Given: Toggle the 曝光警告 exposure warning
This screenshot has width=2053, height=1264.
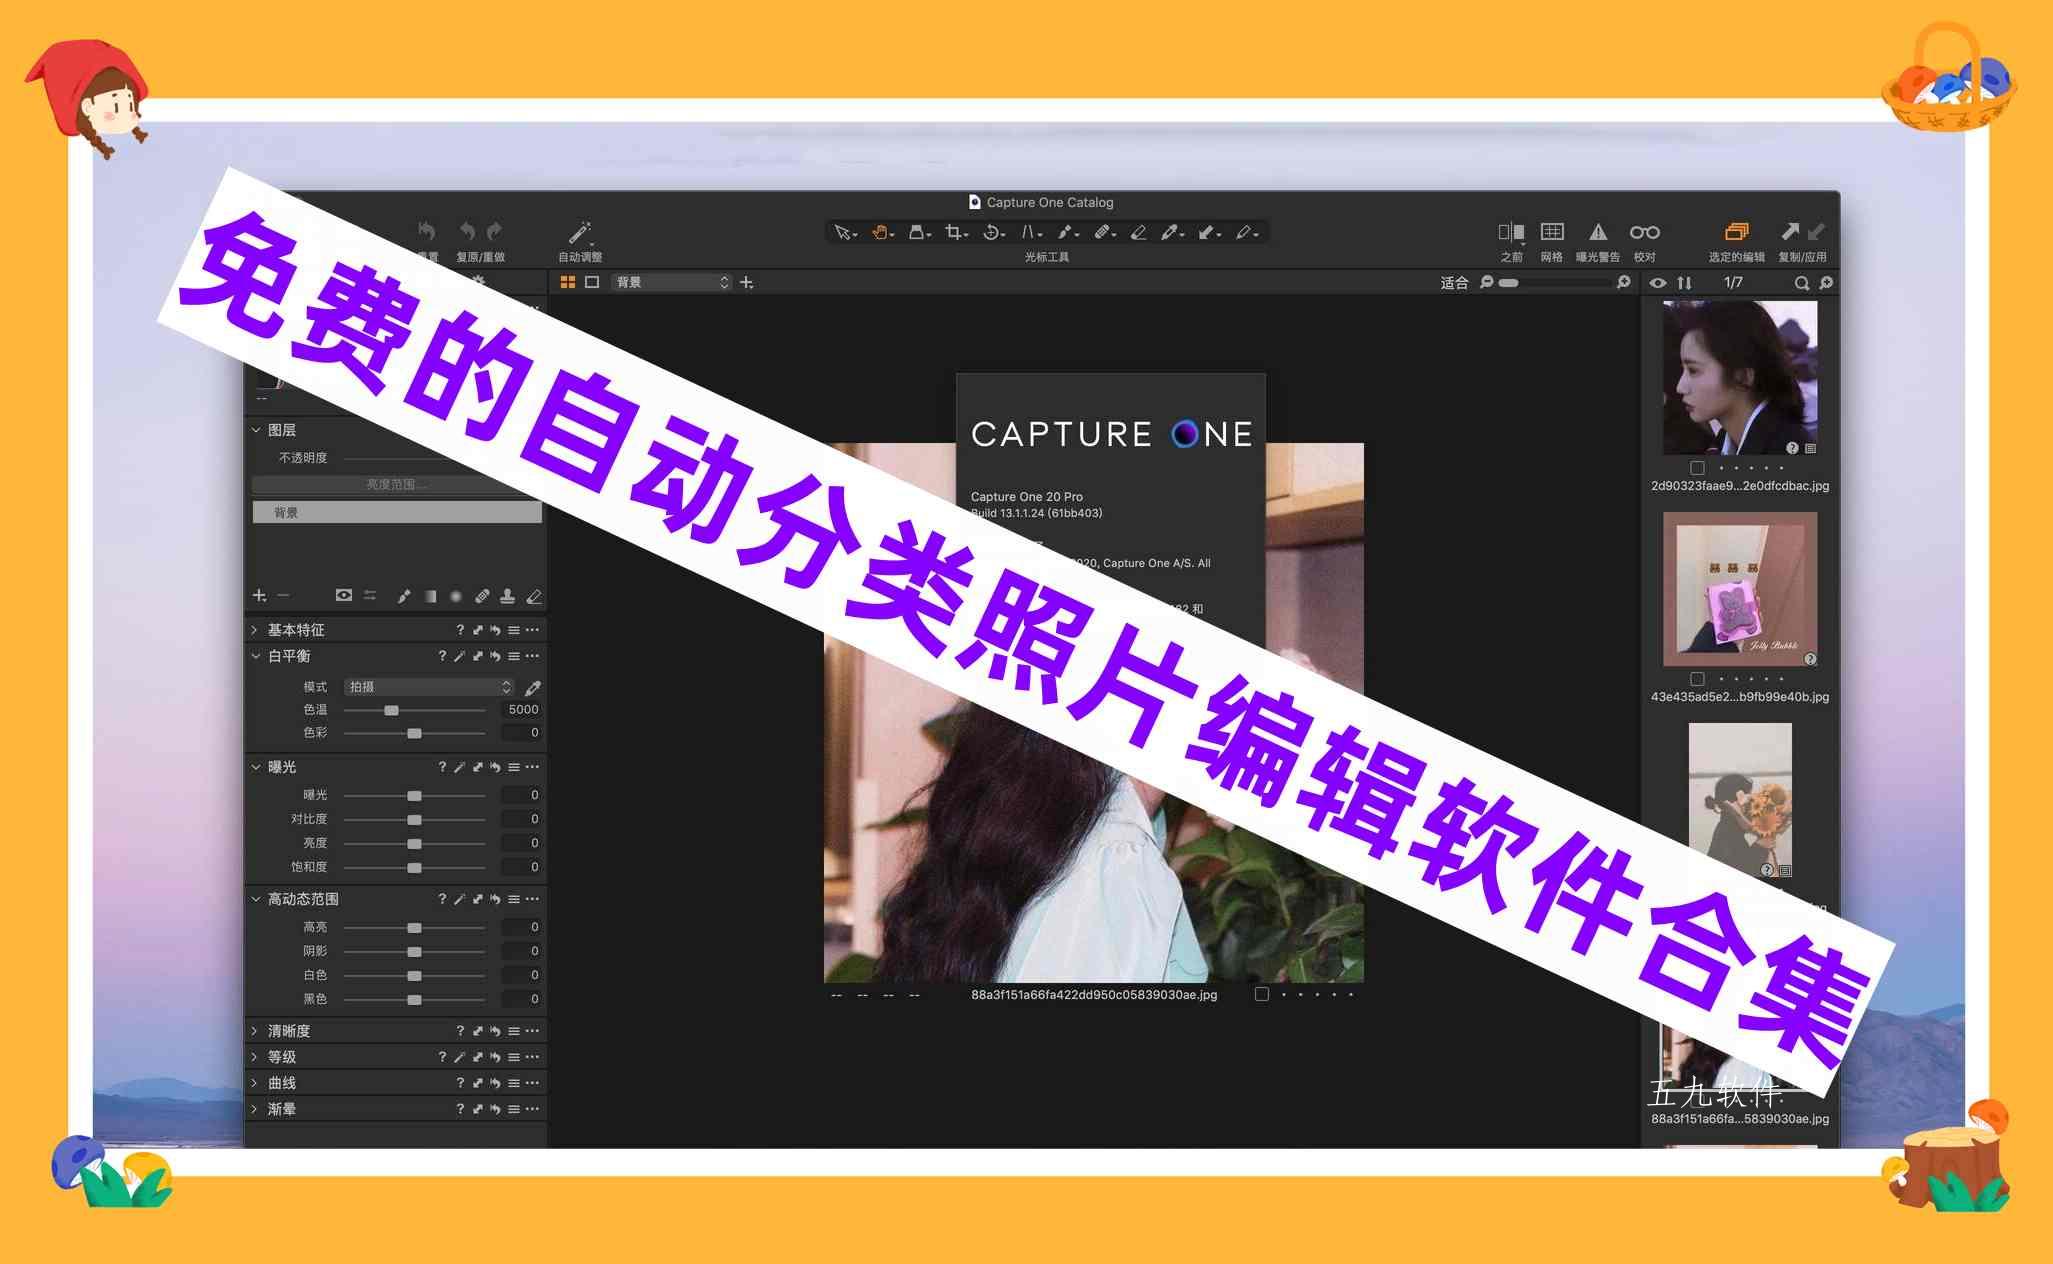Looking at the screenshot, I should [x=1598, y=231].
